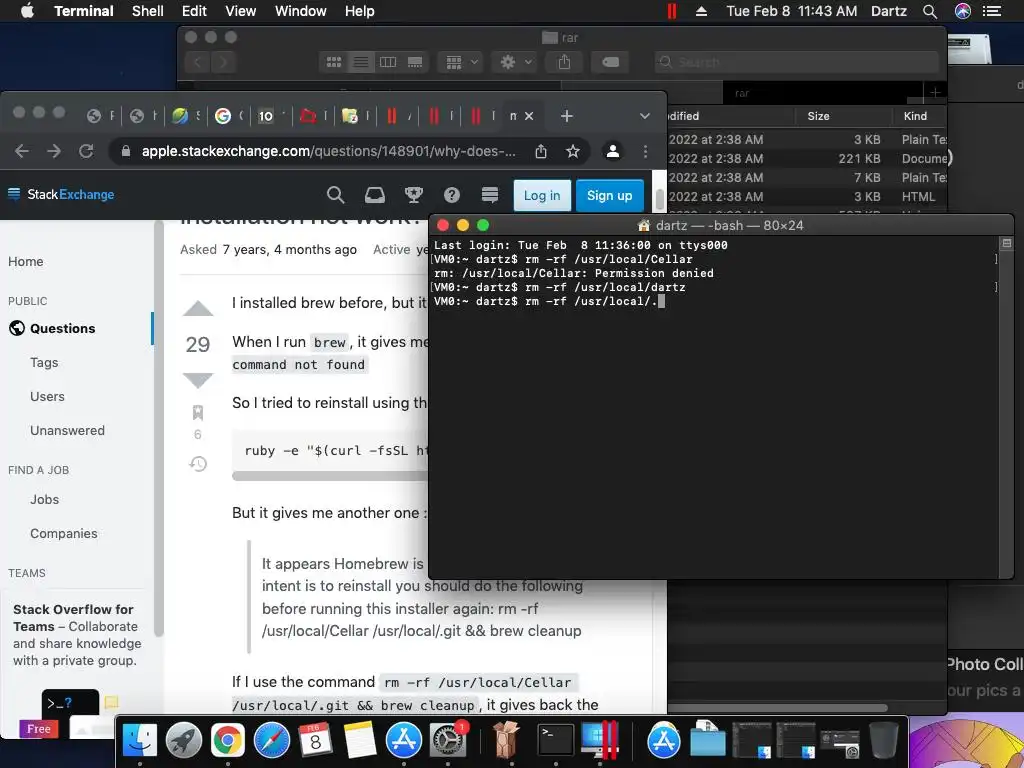Open the View menu in menu bar
1024x768 pixels.
tap(240, 11)
